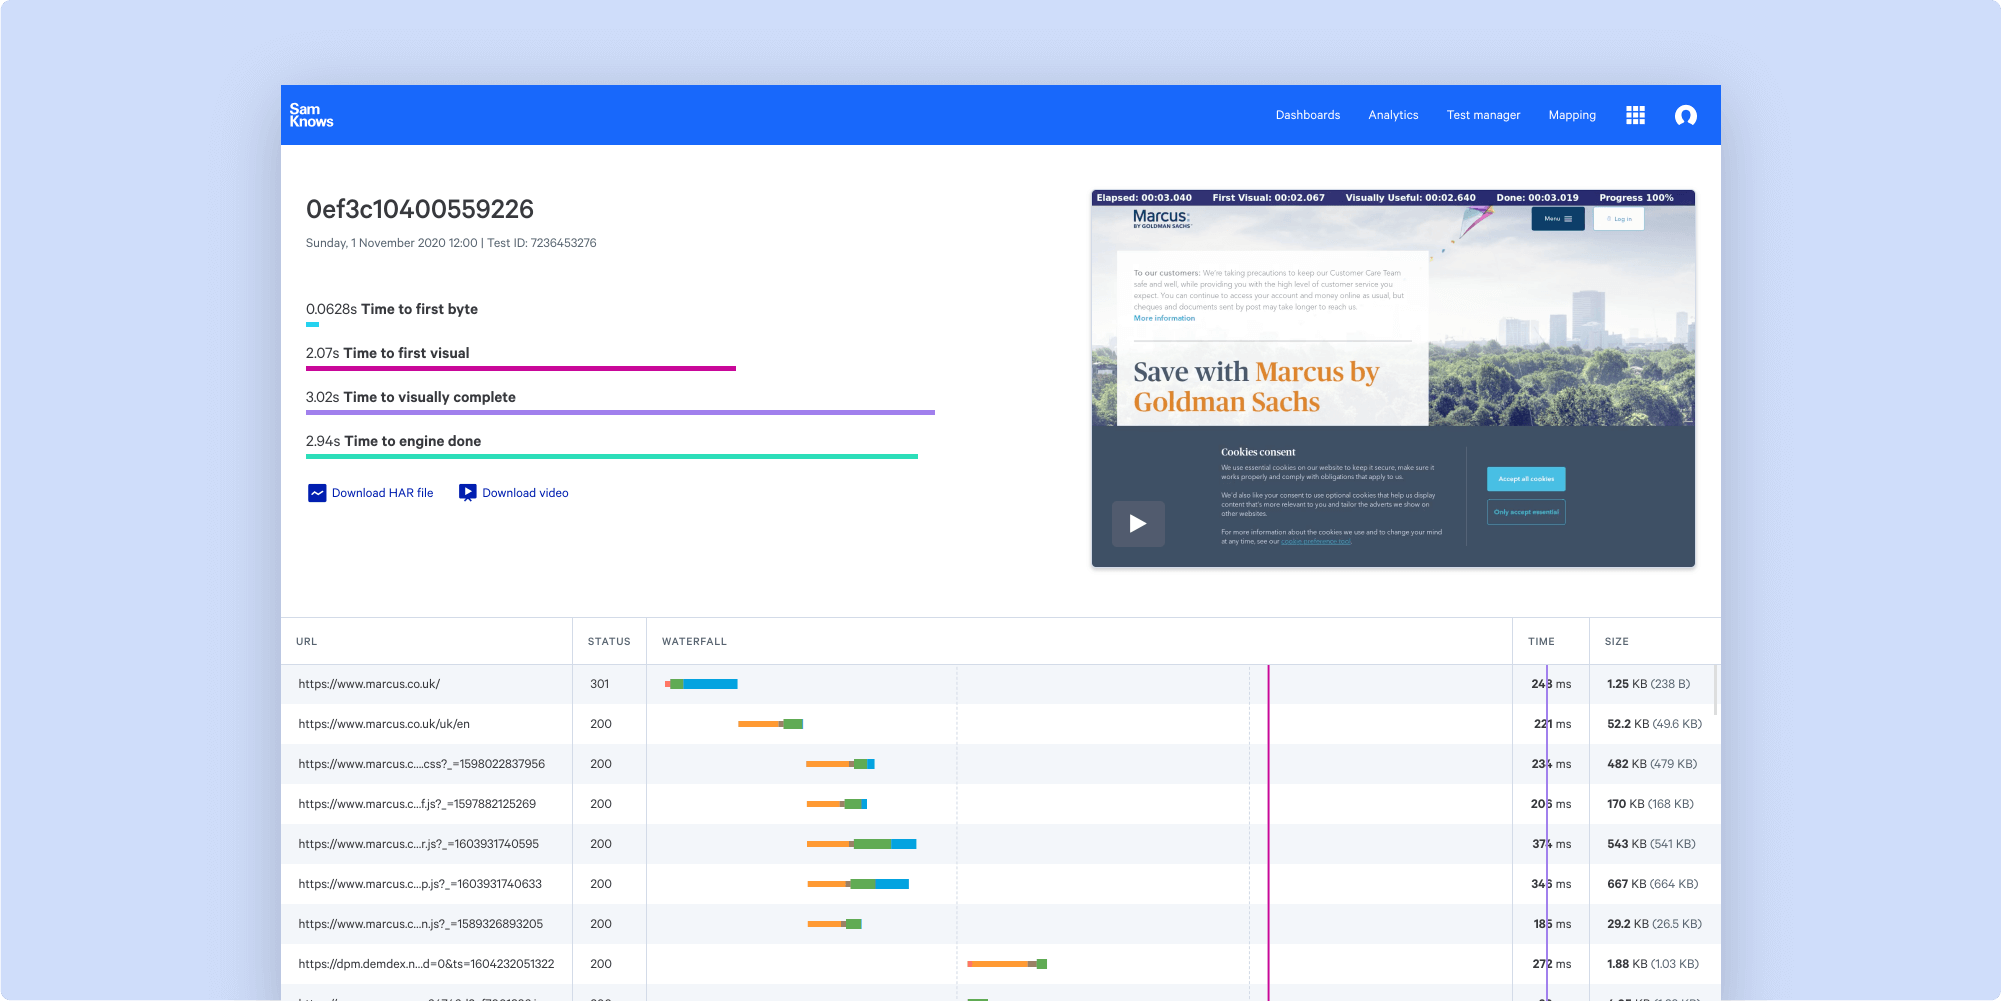Click the URL column header

click(306, 642)
